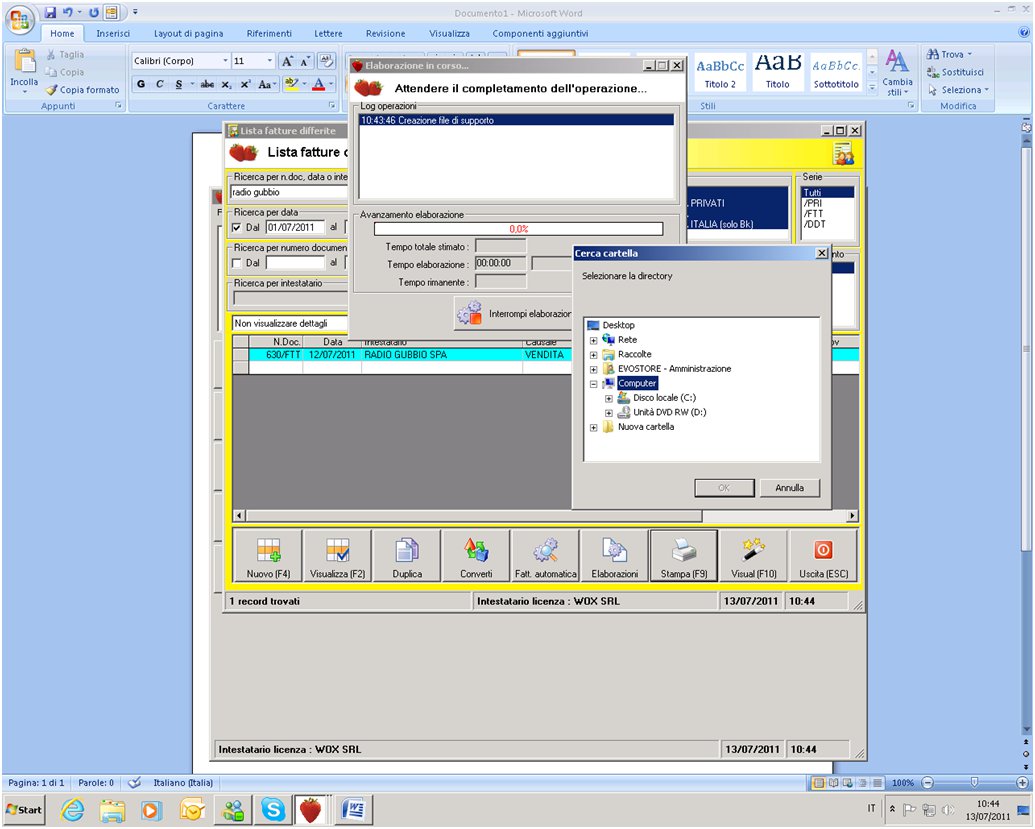Click the strikethrough abc icon
The height and width of the screenshot is (829, 1035).
(207, 84)
